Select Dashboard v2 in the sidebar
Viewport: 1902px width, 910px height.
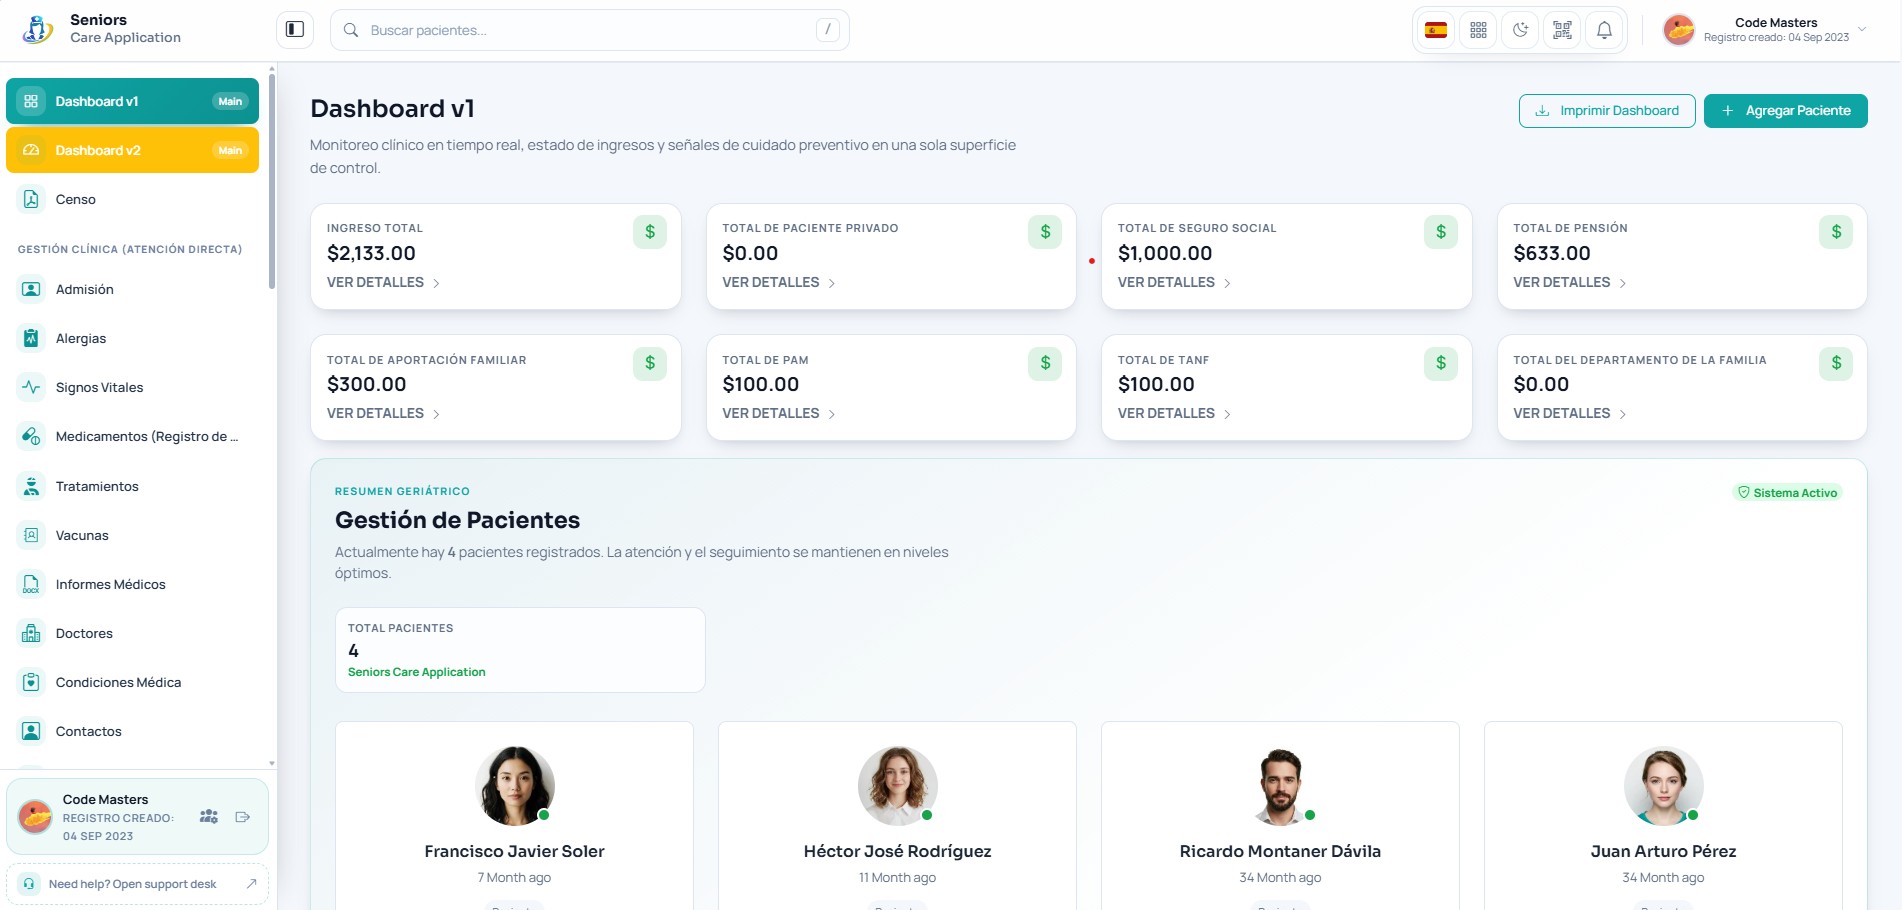click(x=132, y=150)
